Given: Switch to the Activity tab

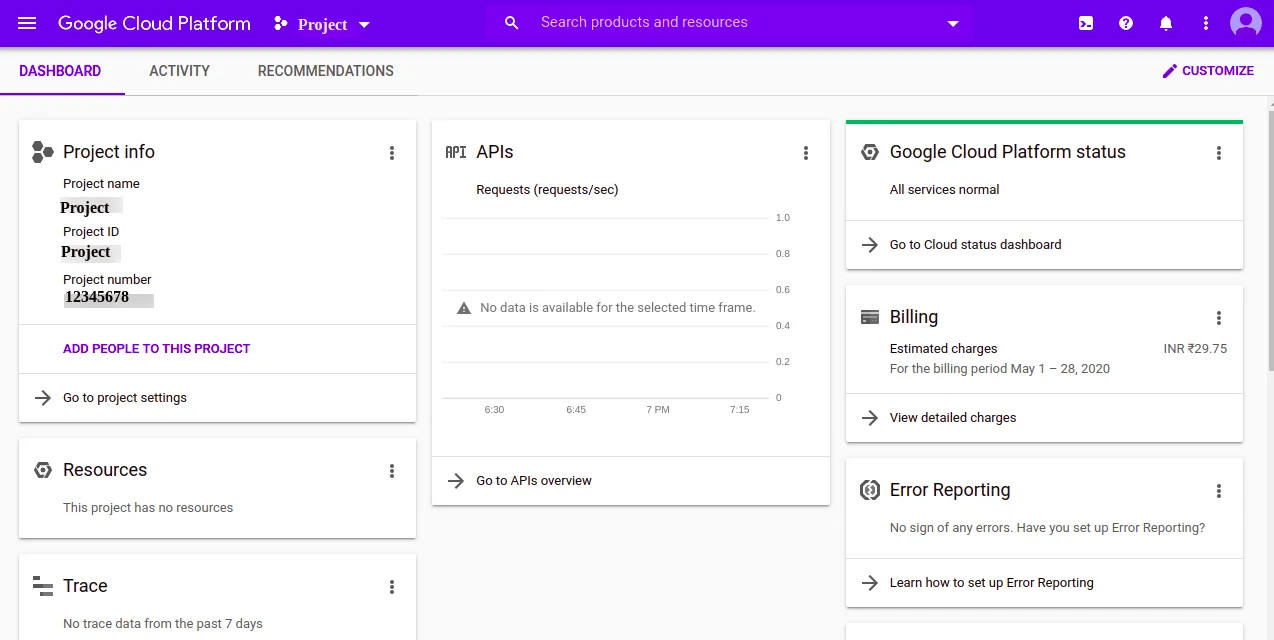Looking at the screenshot, I should (179, 71).
